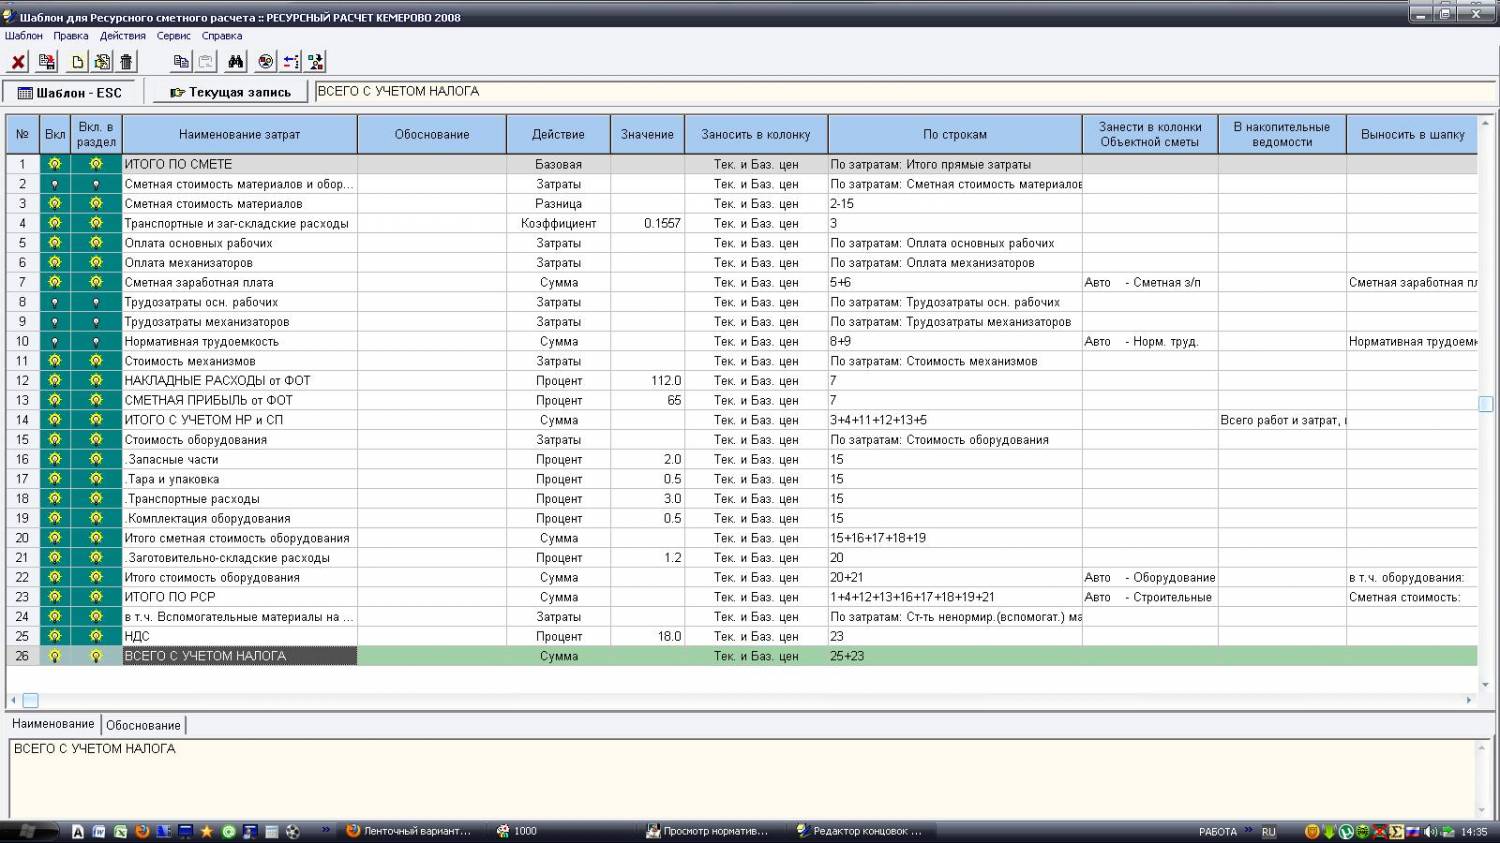Toggle section-include bulb for Стоимость оборудования row
The width and height of the screenshot is (1500, 843).
point(96,439)
